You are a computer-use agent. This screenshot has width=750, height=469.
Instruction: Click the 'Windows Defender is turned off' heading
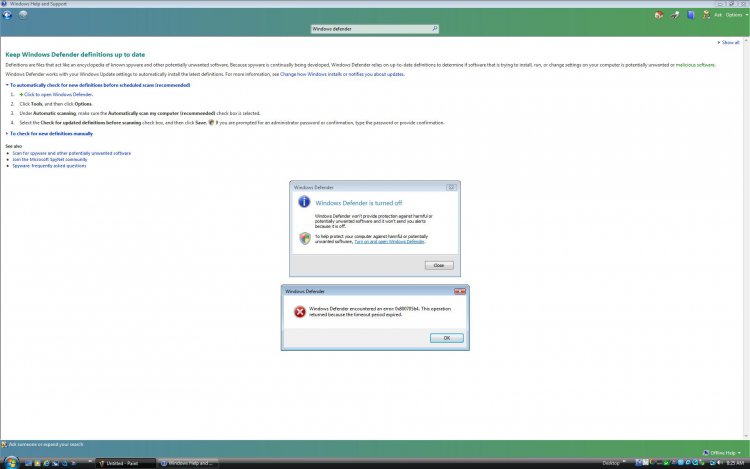(x=359, y=203)
